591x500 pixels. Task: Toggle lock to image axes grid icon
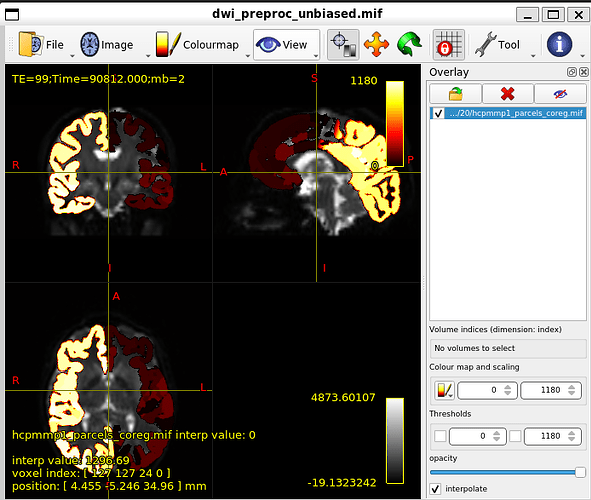449,45
